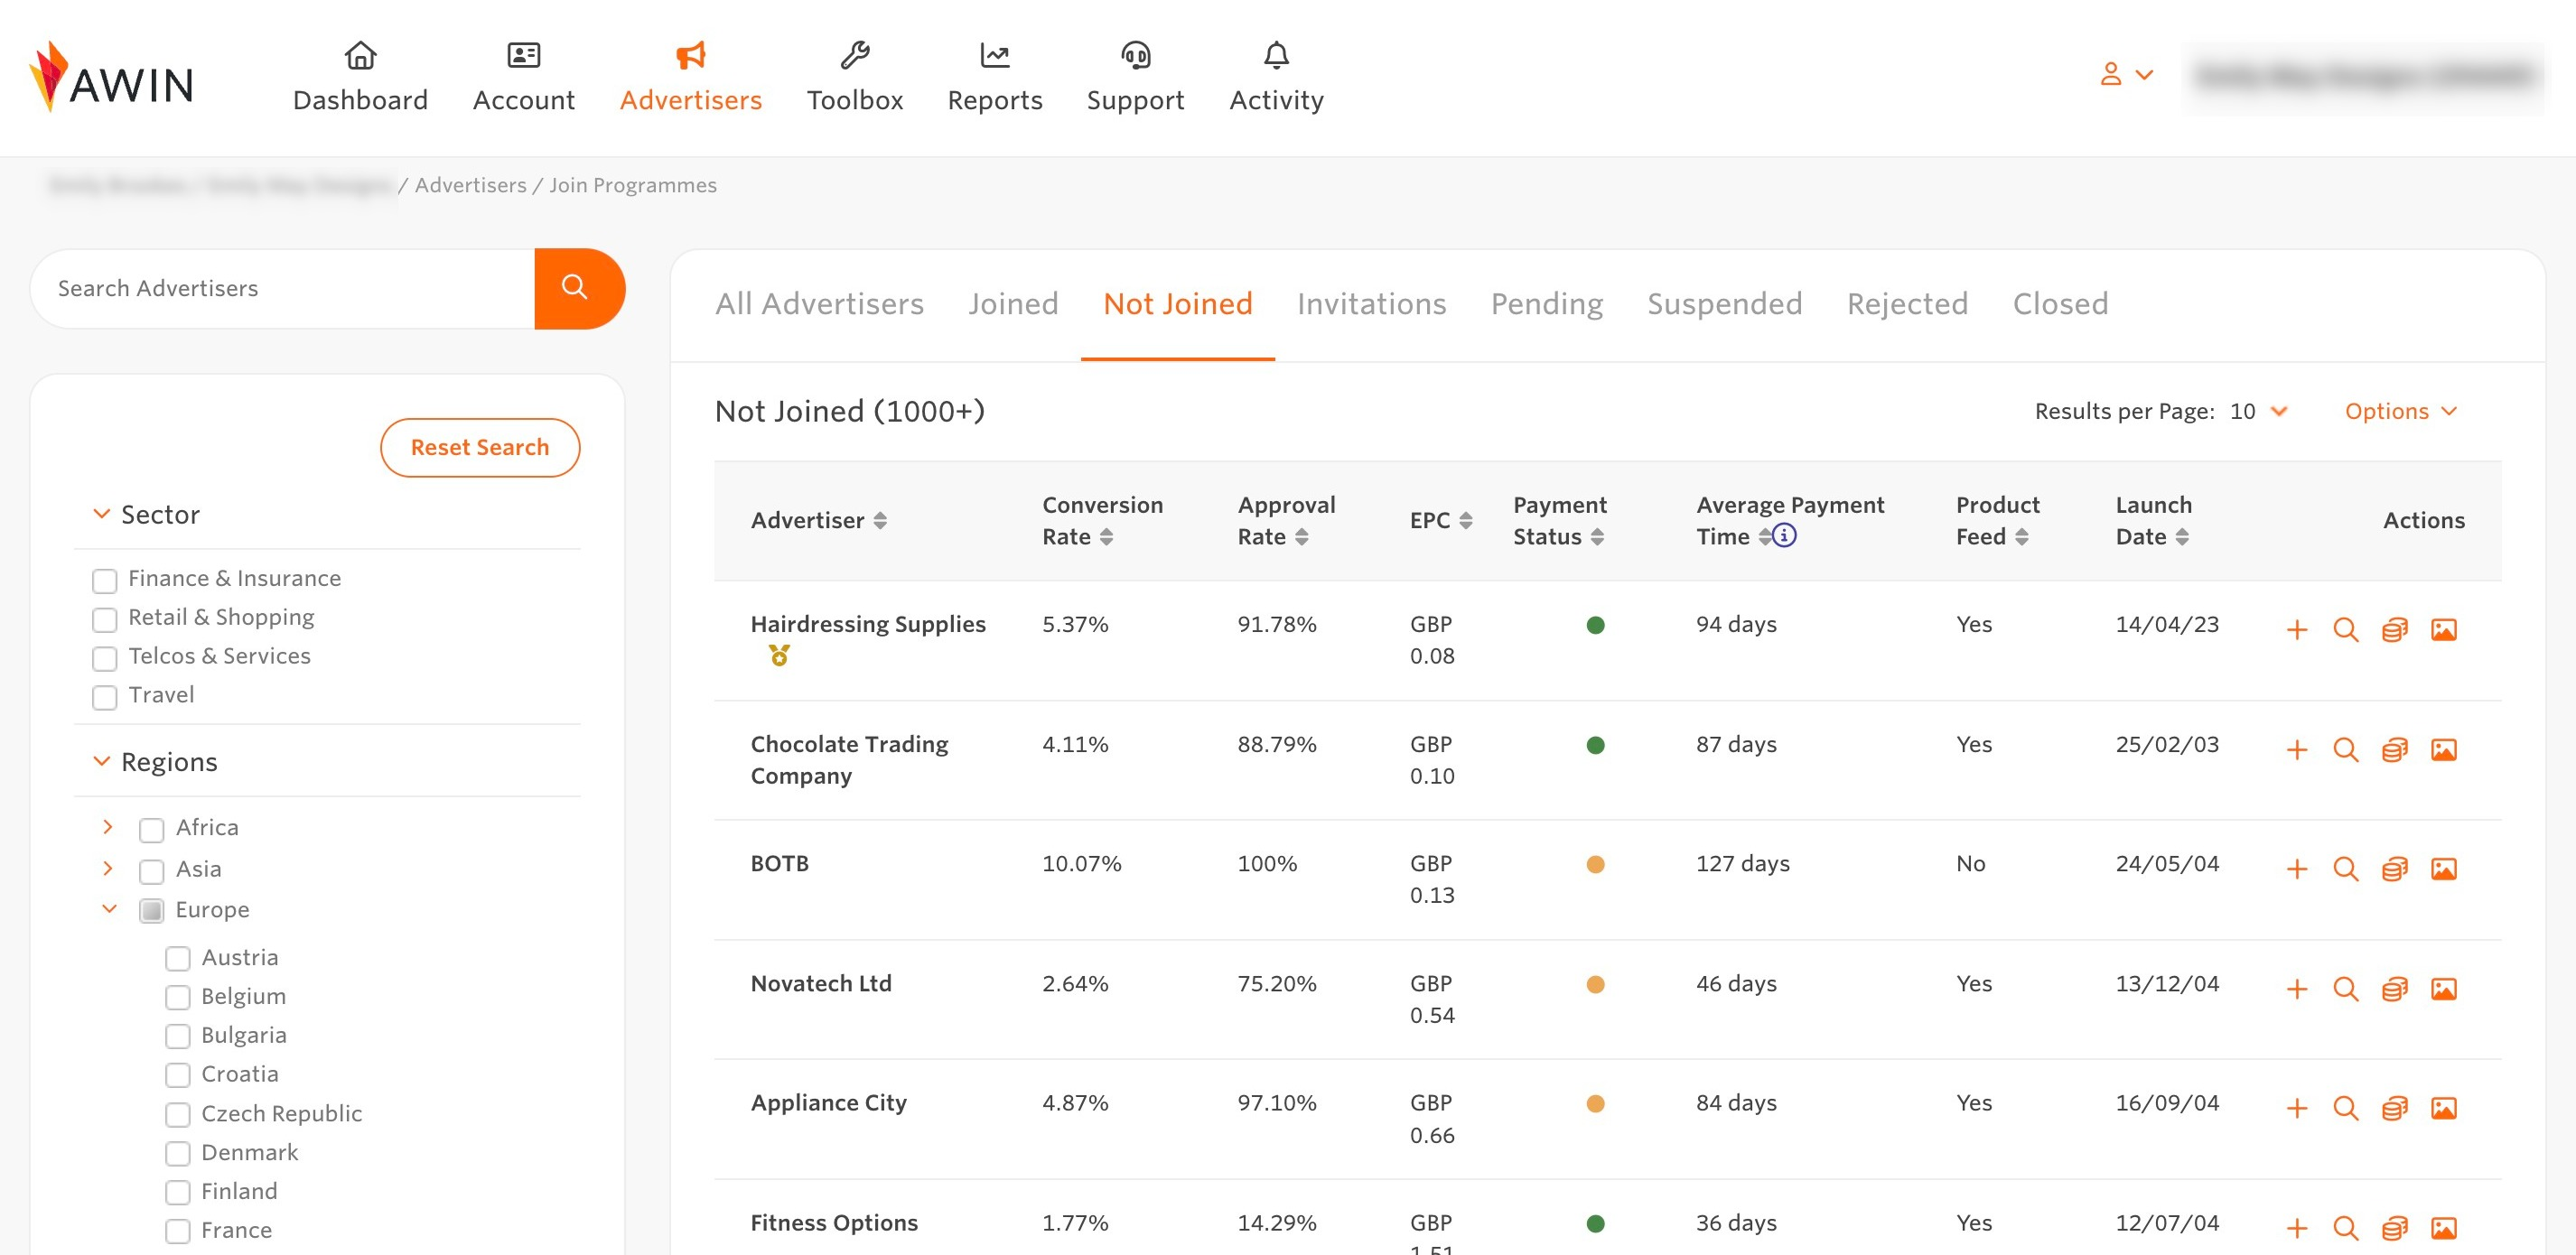Join Fitness Options with plus icon
The width and height of the screenshot is (2576, 1255).
point(2297,1227)
